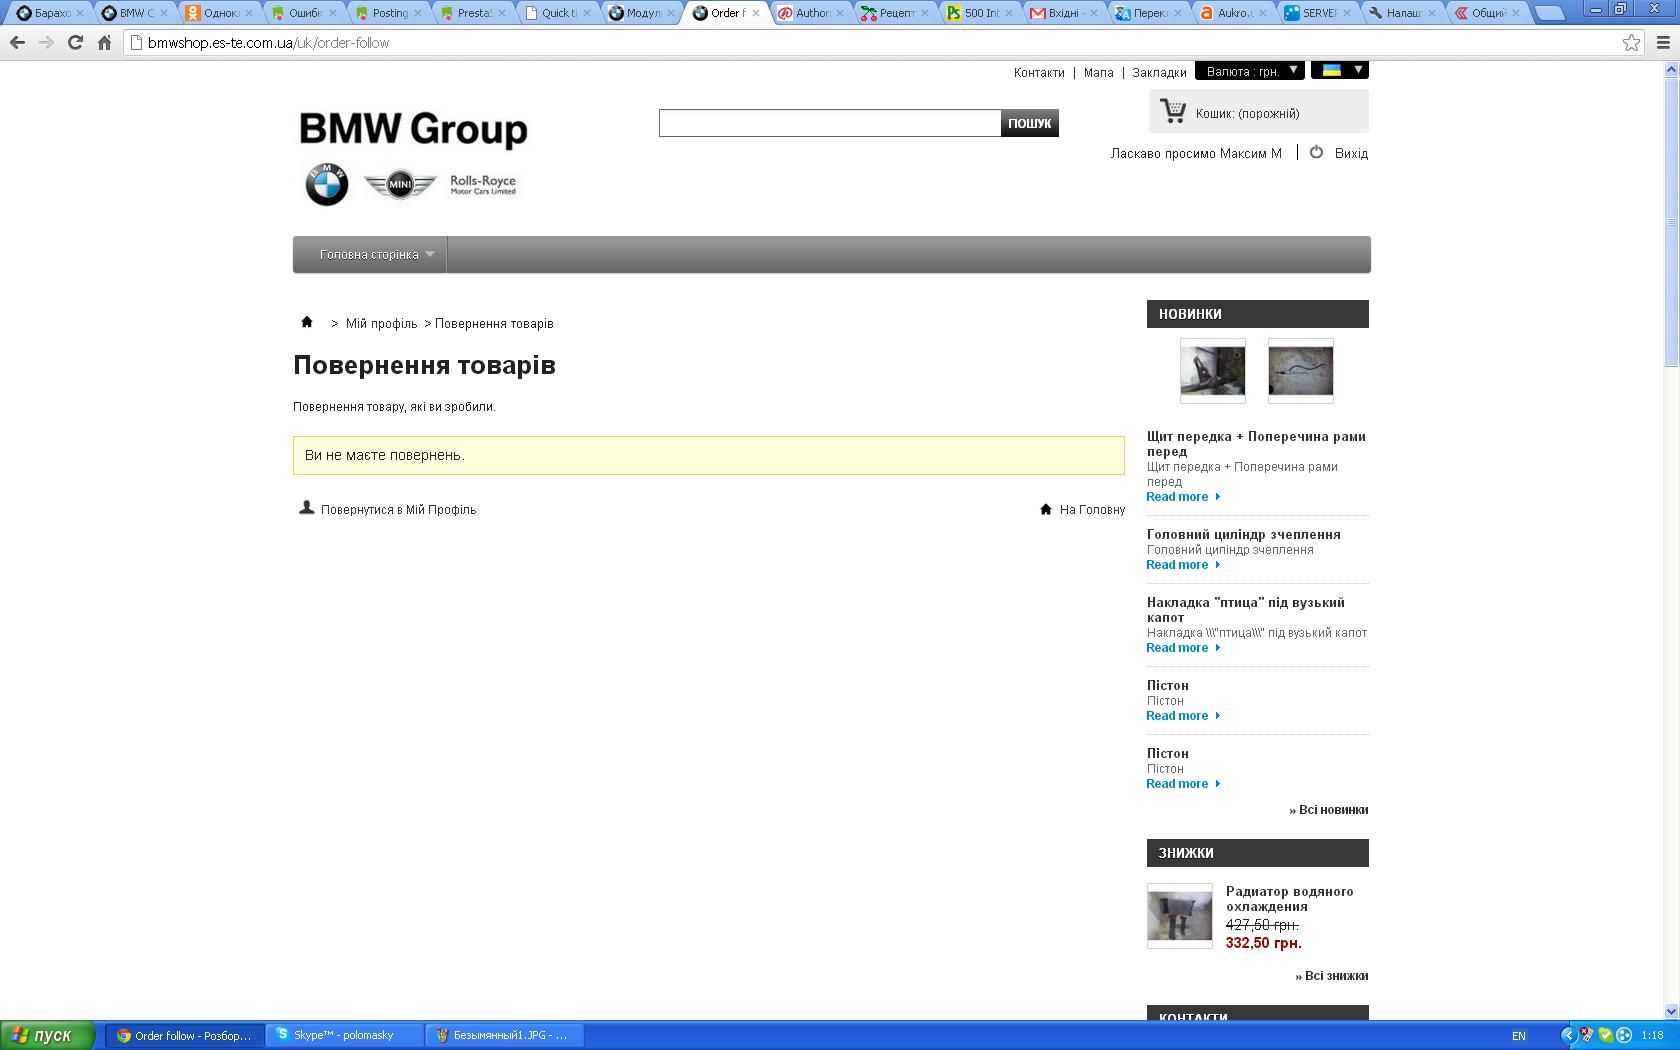
Task: Reload the page with the refresh icon
Action: pyautogui.click(x=75, y=43)
